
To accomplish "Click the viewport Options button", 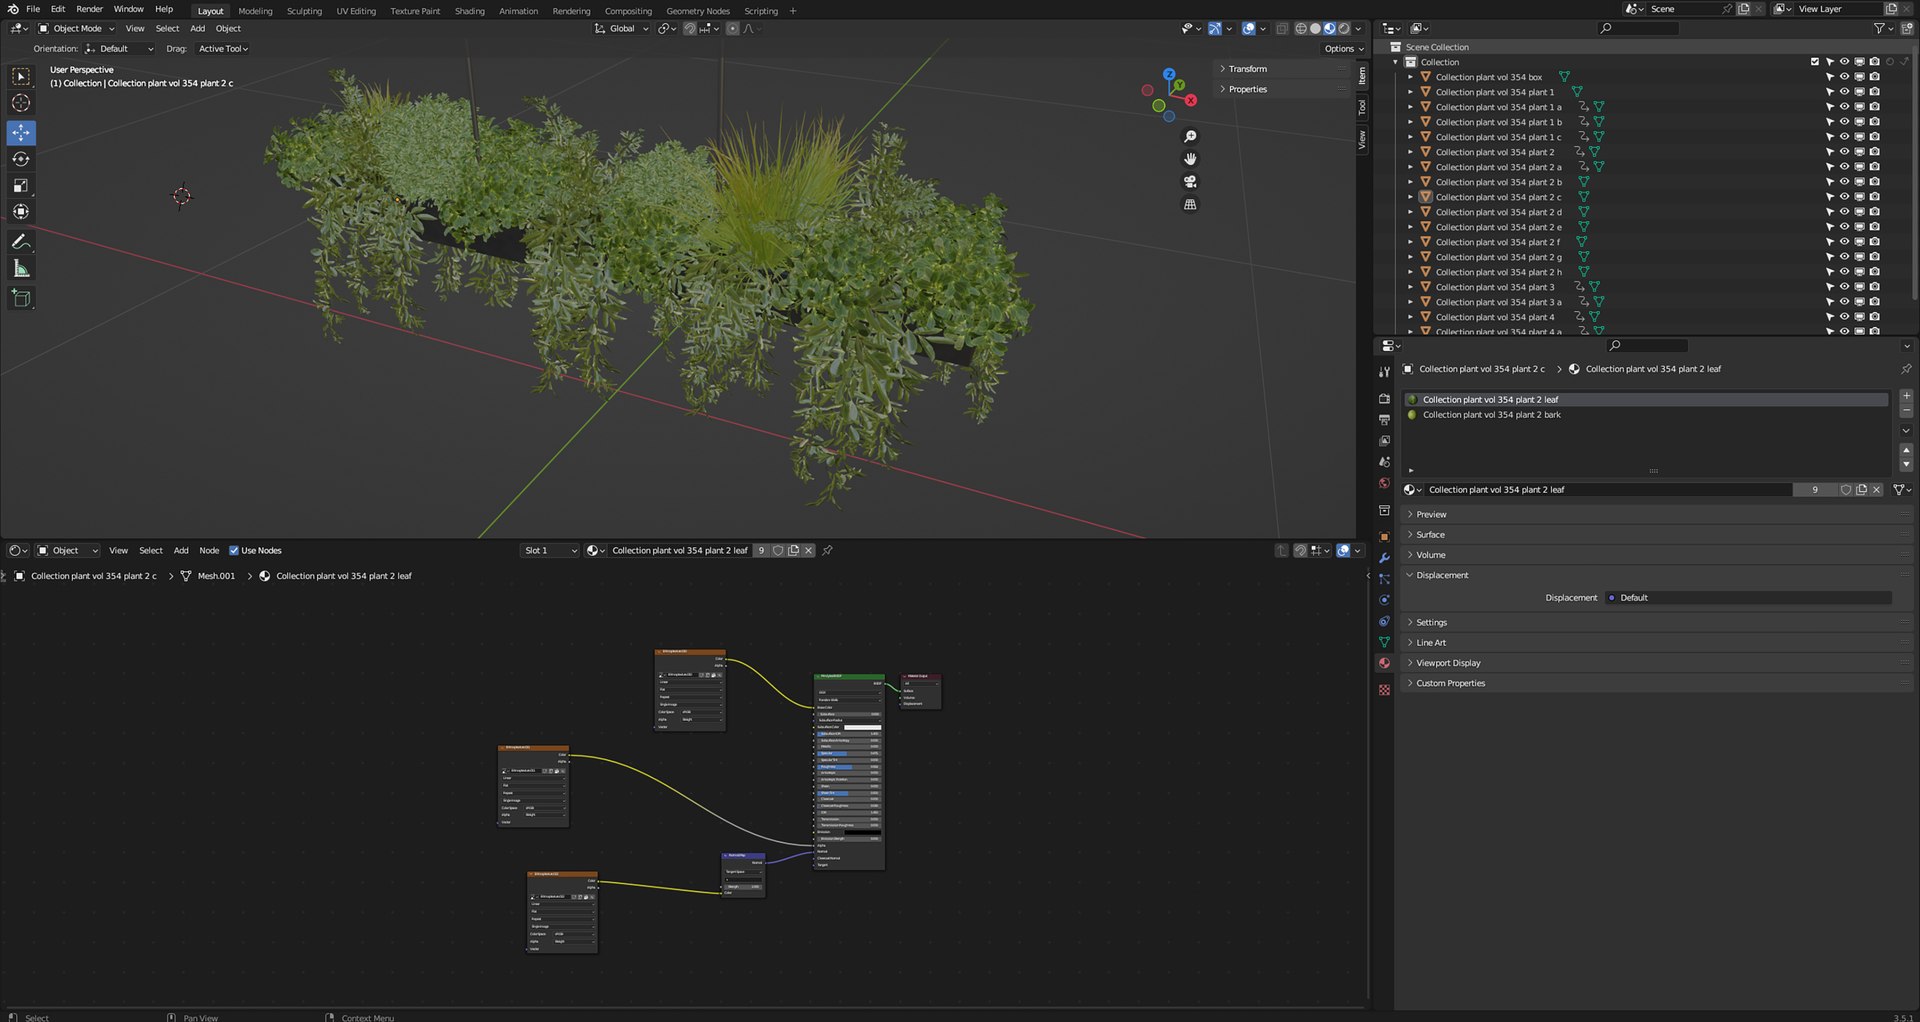I will click(x=1343, y=49).
